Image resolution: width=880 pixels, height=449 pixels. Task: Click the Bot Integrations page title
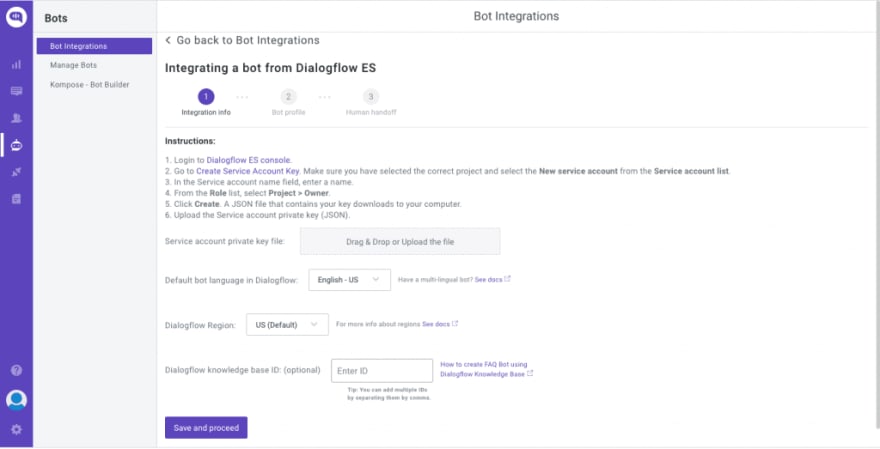point(516,16)
